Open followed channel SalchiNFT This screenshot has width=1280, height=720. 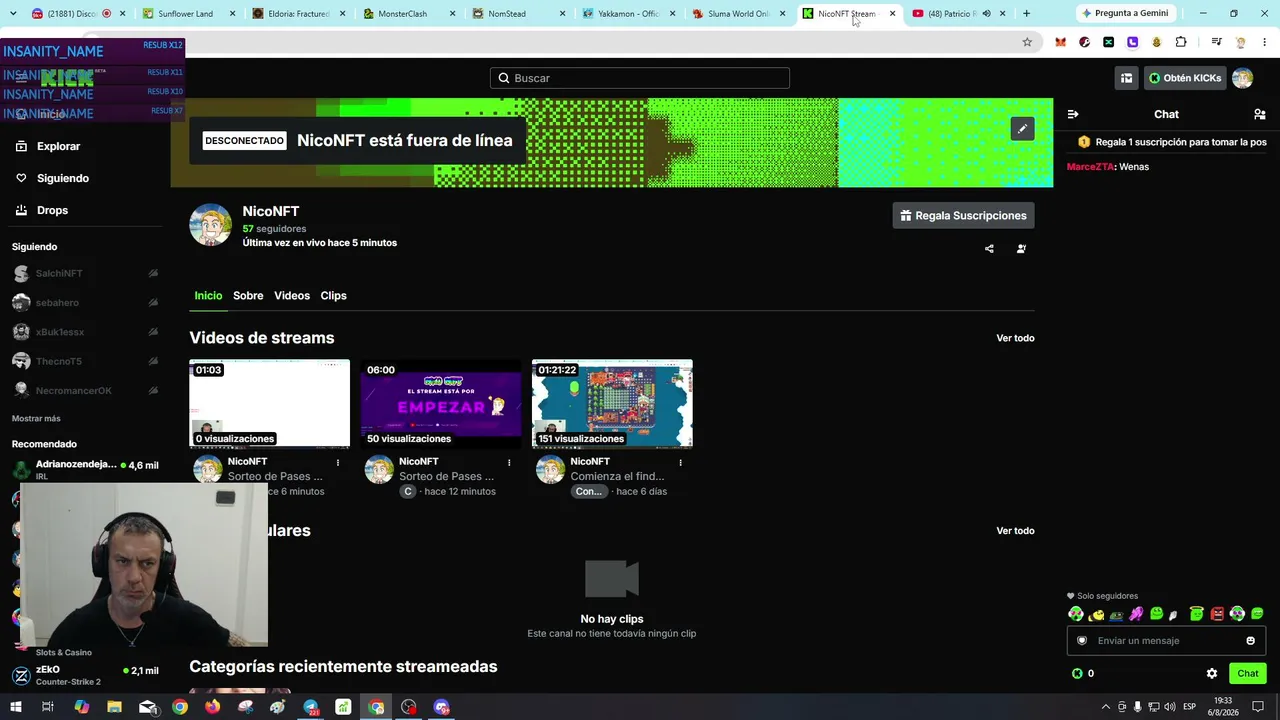coord(85,274)
